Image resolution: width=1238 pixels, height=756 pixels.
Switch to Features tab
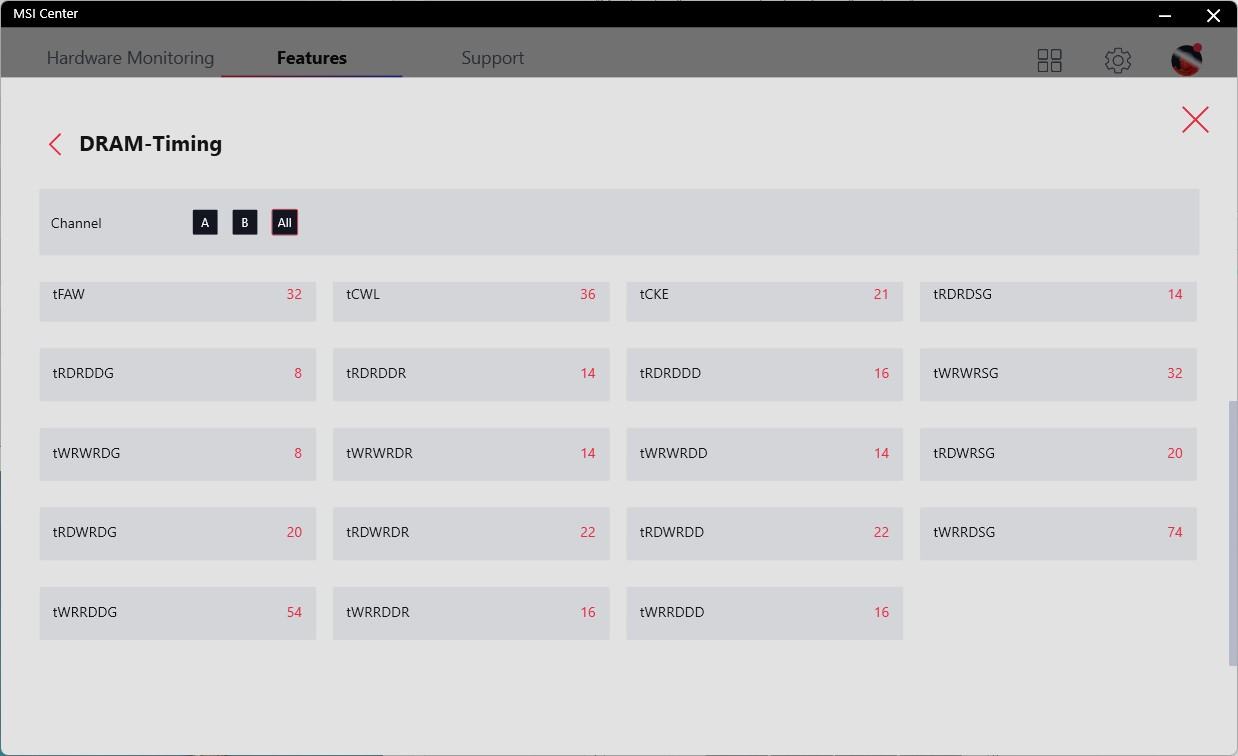click(312, 58)
